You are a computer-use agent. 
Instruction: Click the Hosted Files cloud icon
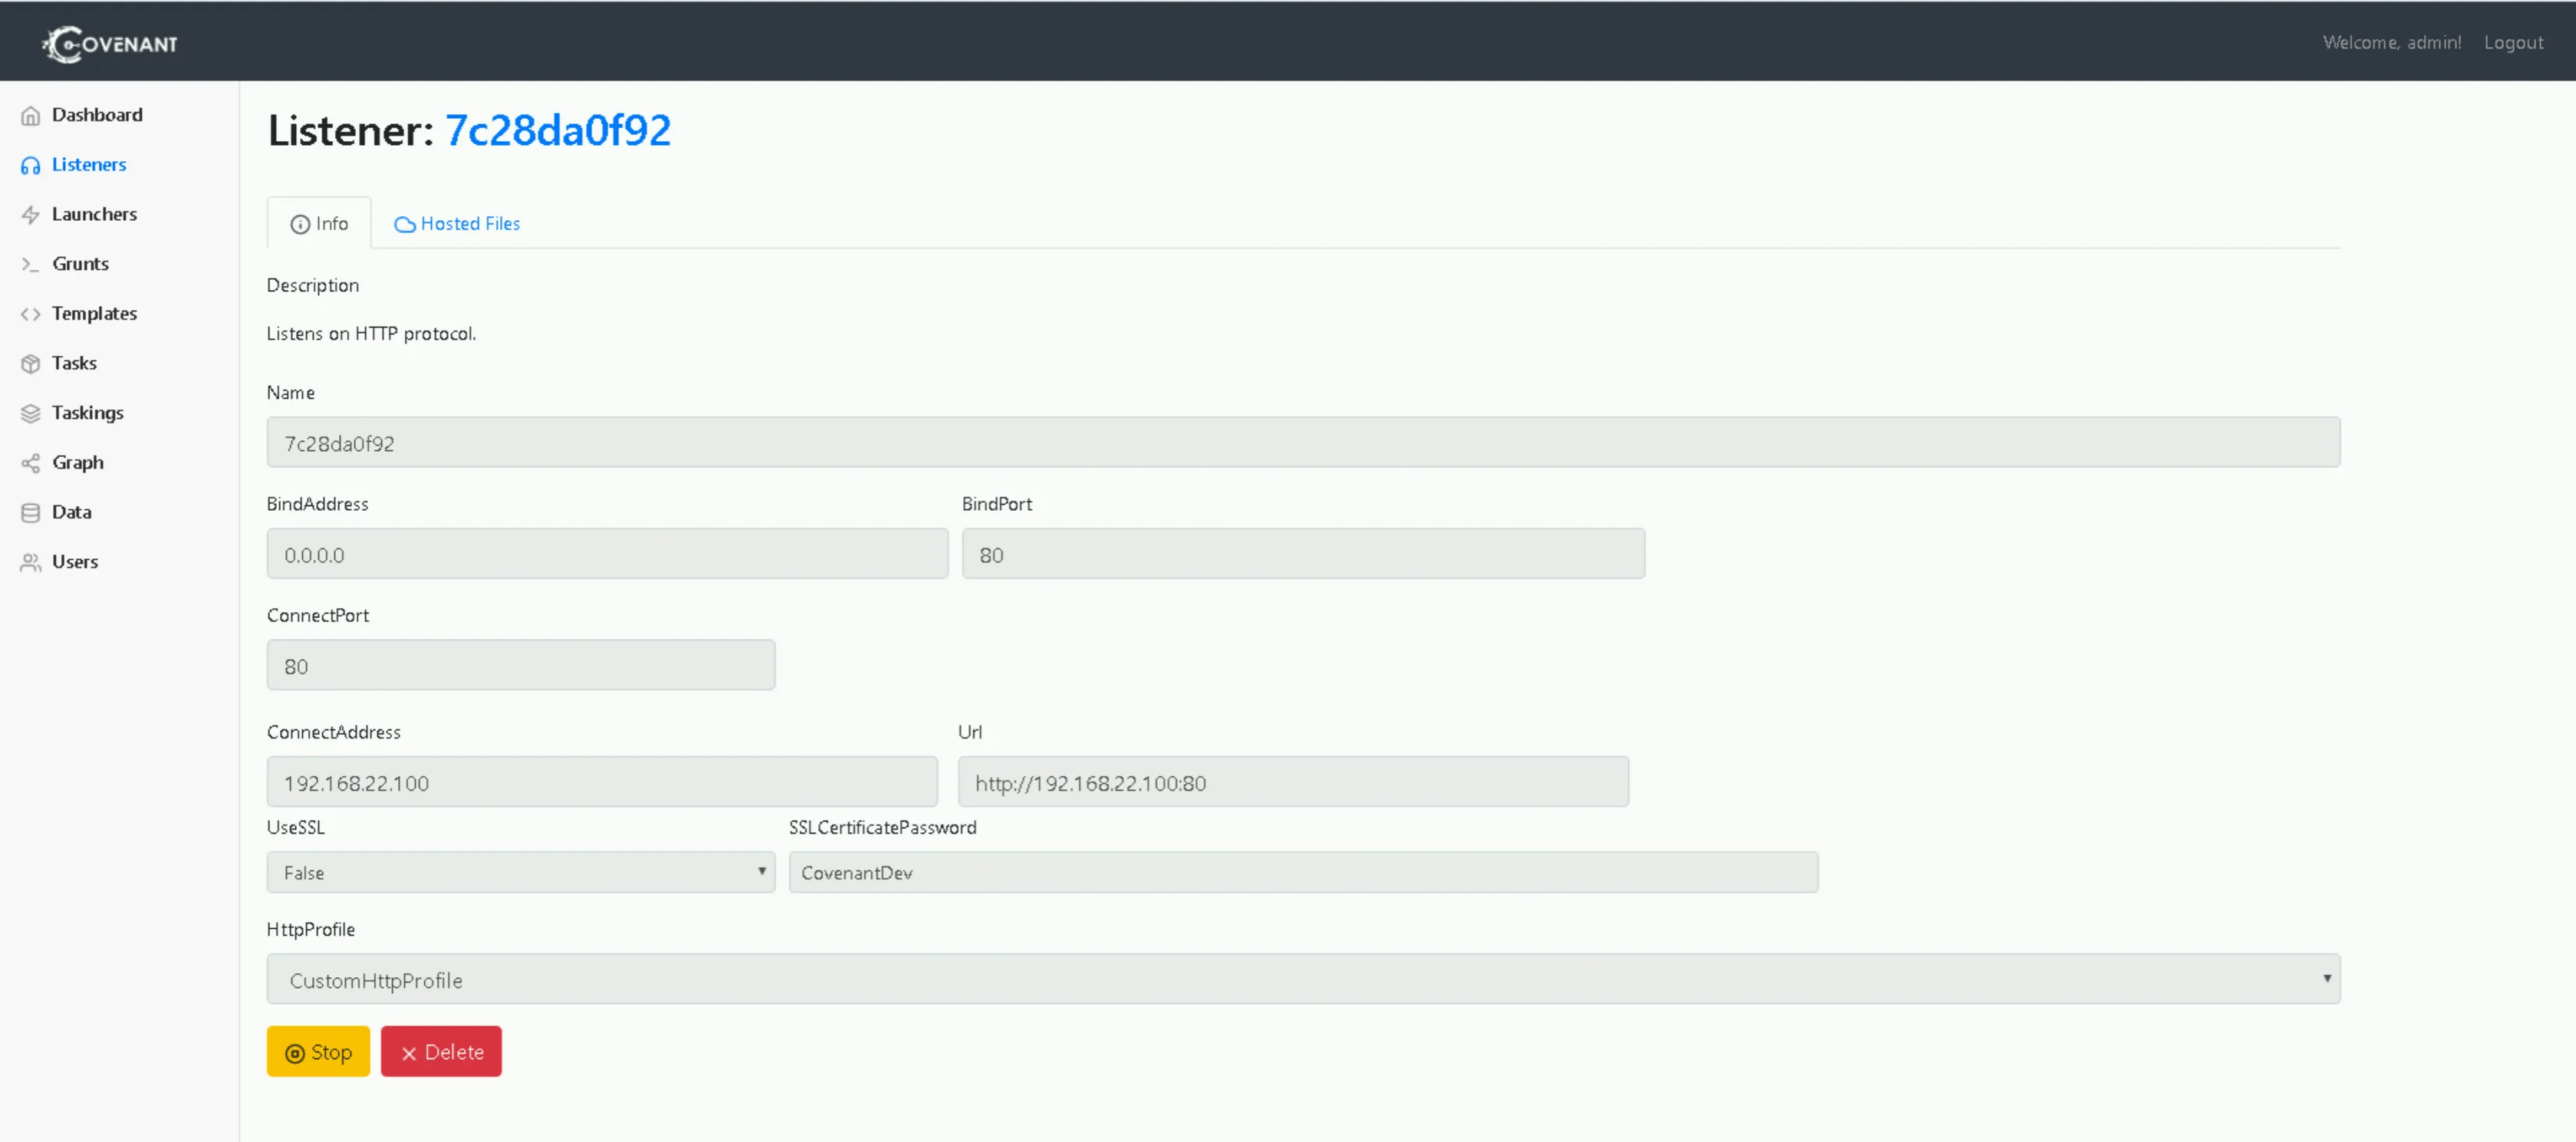tap(404, 224)
